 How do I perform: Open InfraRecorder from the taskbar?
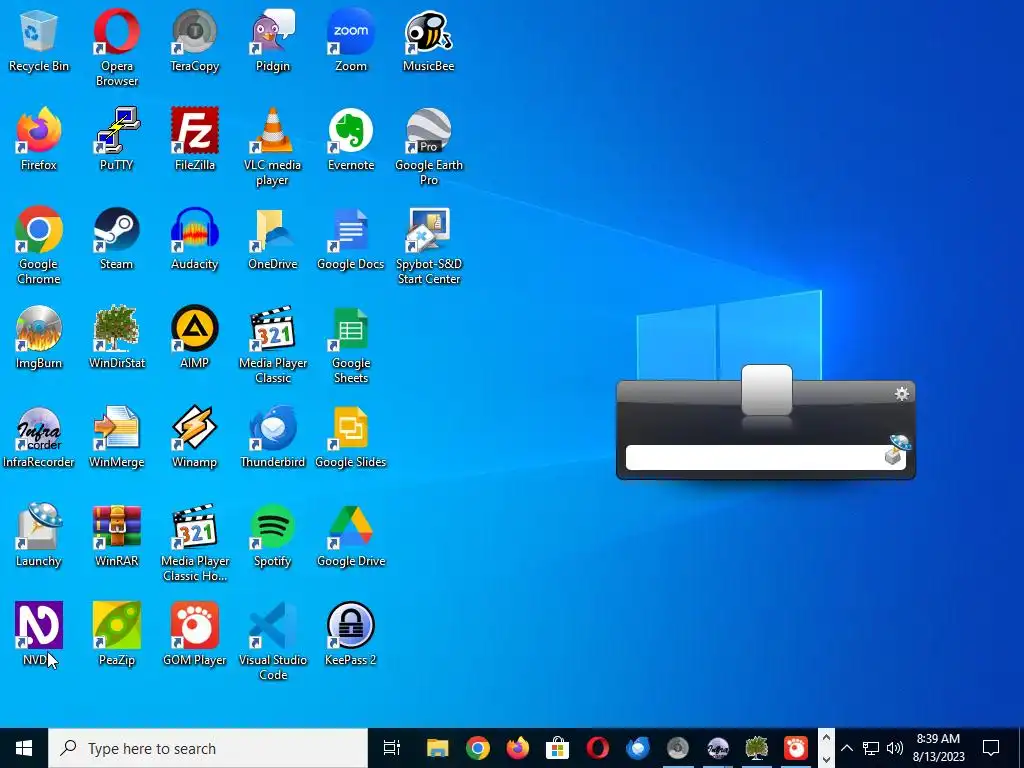(717, 748)
